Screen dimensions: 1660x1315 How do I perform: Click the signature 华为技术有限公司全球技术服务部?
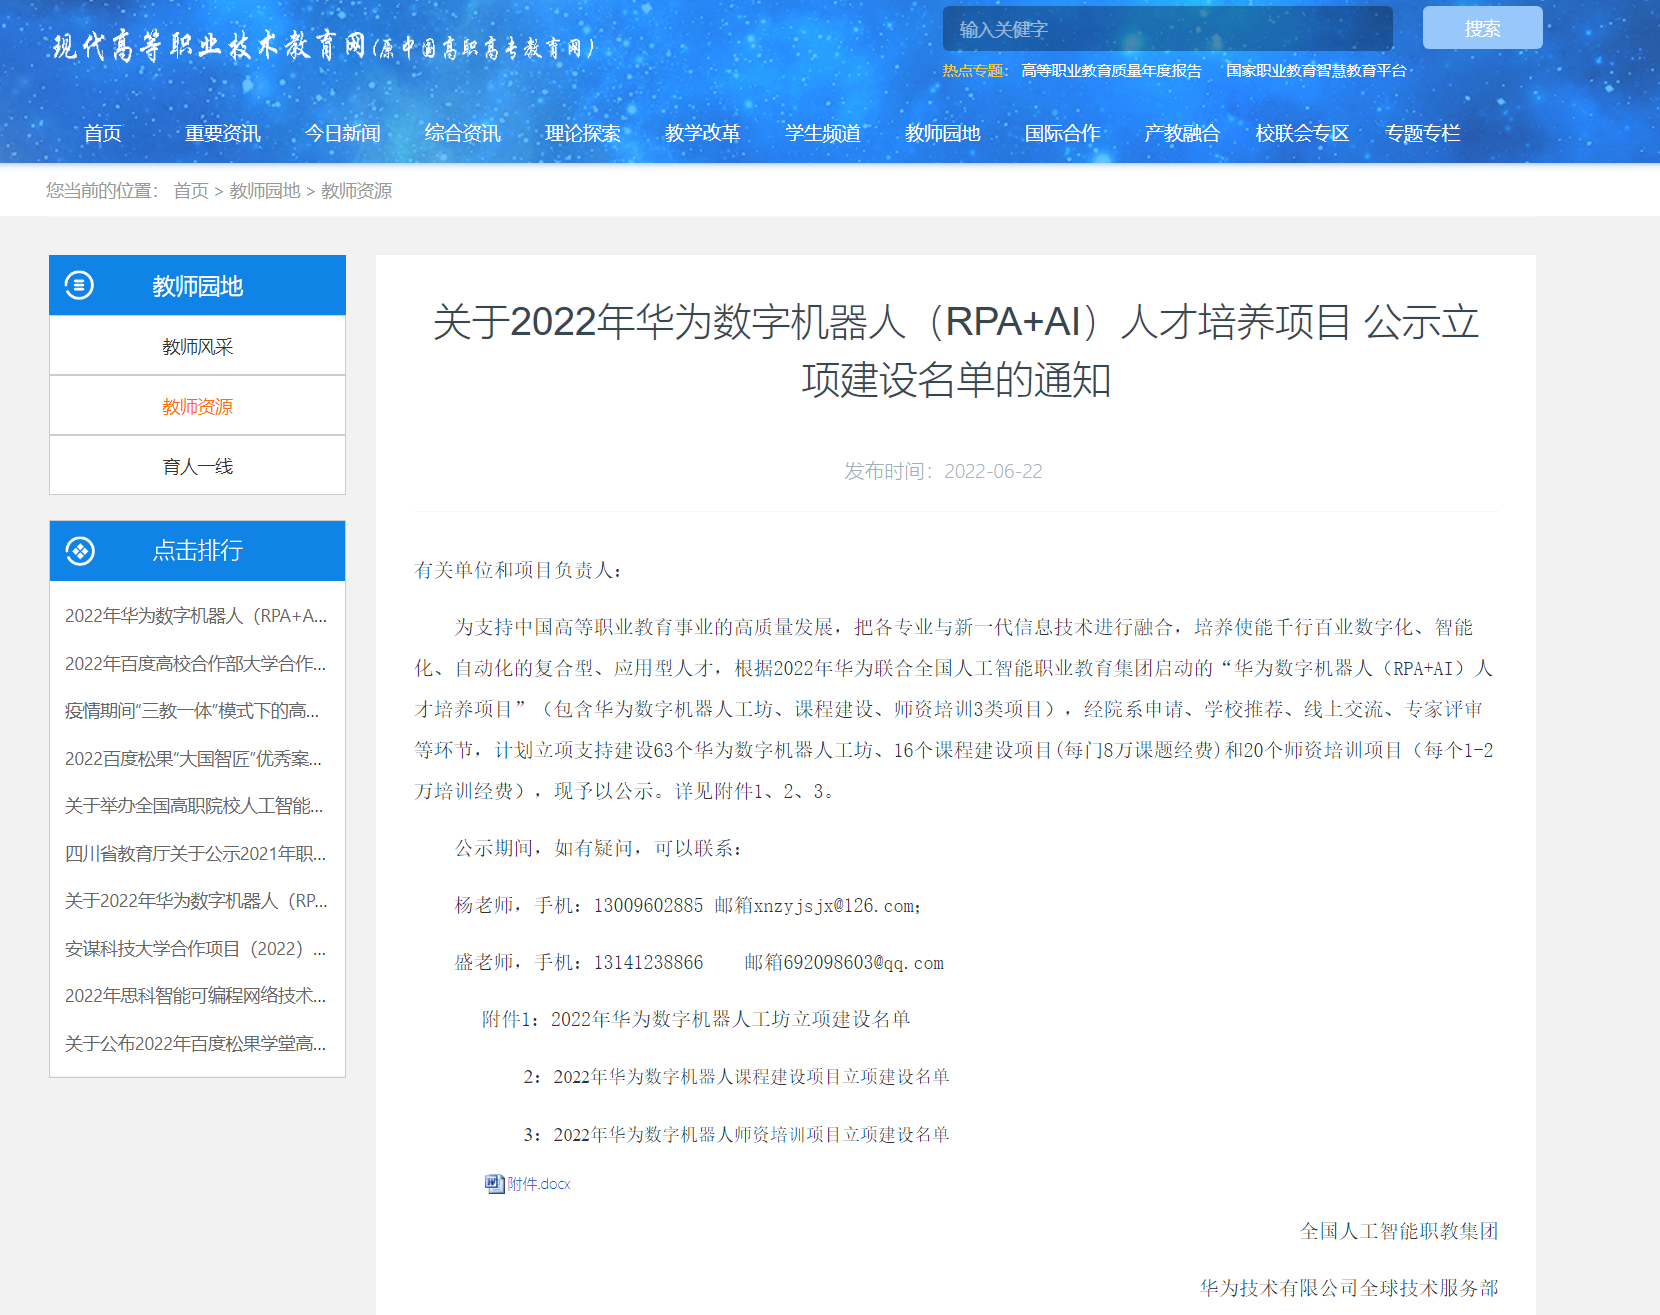click(x=1349, y=1288)
